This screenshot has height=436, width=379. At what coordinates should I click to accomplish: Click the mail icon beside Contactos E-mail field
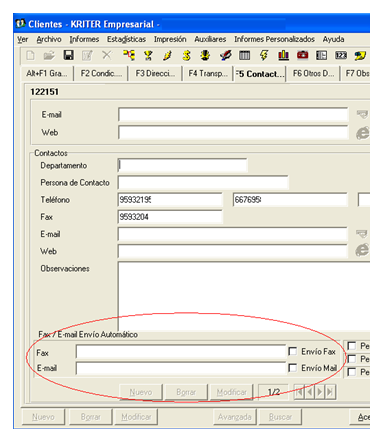[361, 234]
